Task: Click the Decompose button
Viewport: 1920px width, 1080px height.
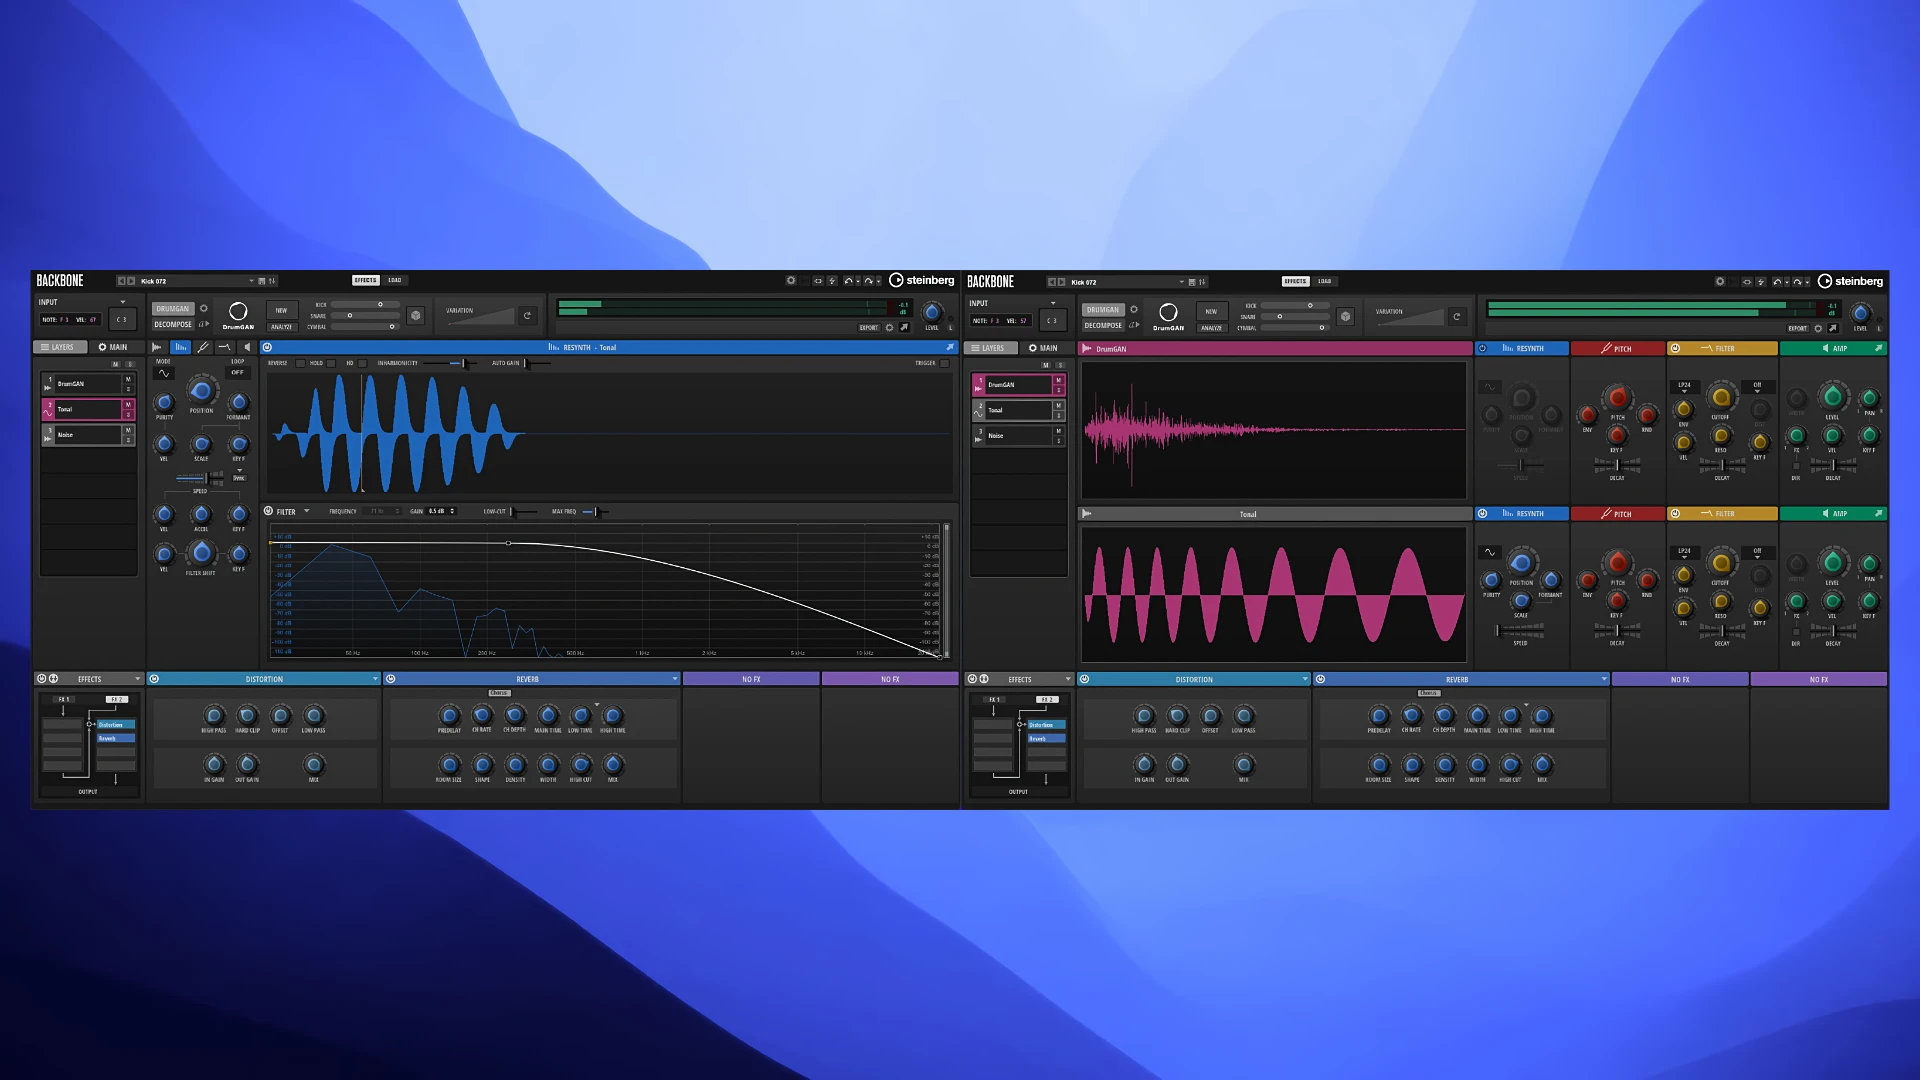Action: click(173, 324)
